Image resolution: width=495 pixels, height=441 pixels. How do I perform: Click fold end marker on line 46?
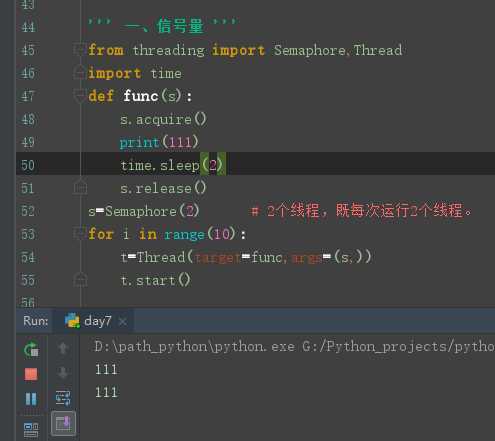click(79, 72)
